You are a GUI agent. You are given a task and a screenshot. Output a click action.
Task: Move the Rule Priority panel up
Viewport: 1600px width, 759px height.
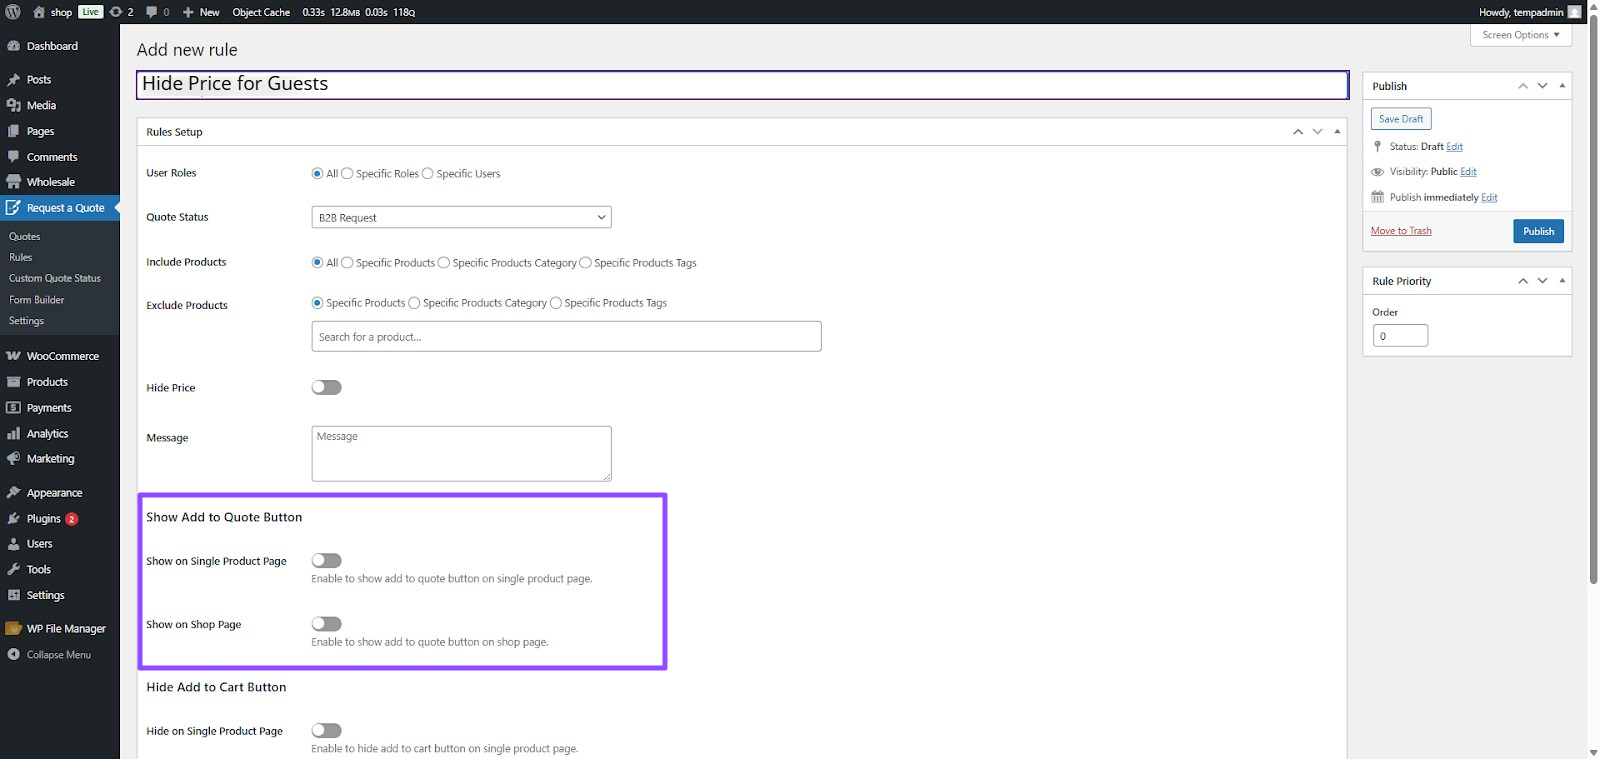click(1523, 281)
